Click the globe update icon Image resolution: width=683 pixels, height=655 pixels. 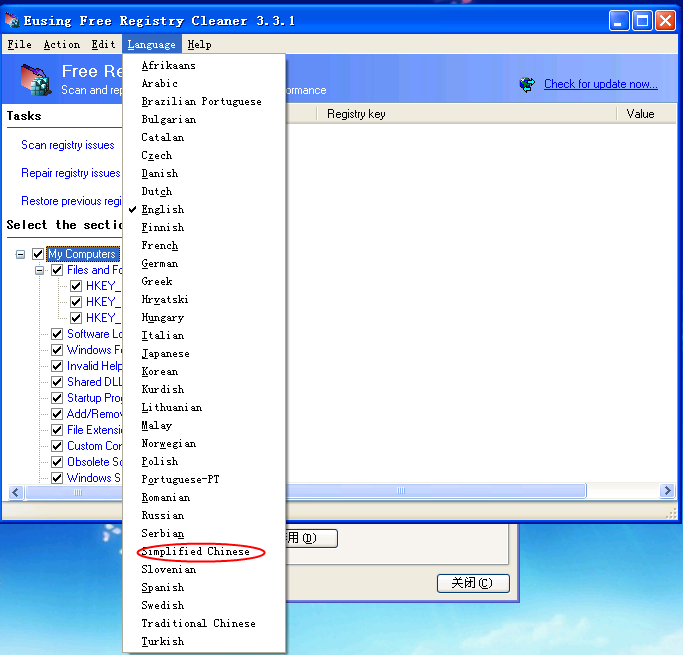pos(527,84)
